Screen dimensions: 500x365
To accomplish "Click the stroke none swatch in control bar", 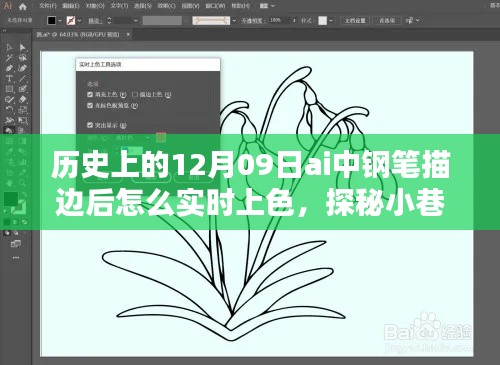I will (x=71, y=21).
